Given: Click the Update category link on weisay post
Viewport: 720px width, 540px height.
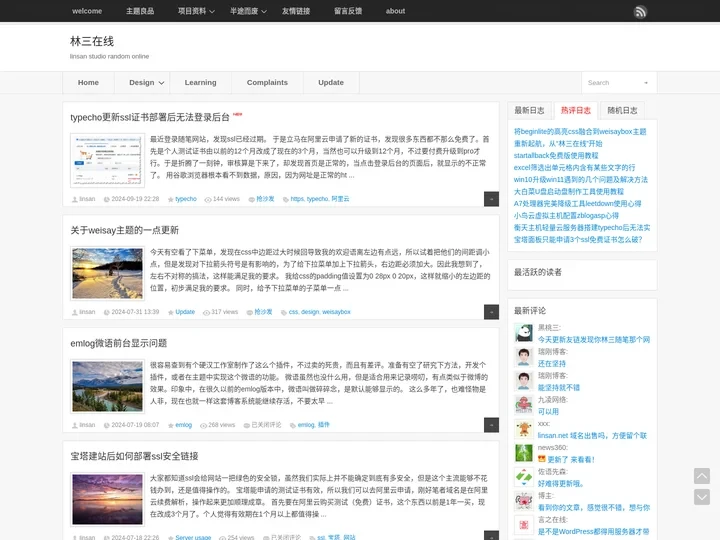Looking at the screenshot, I should 185,312.
